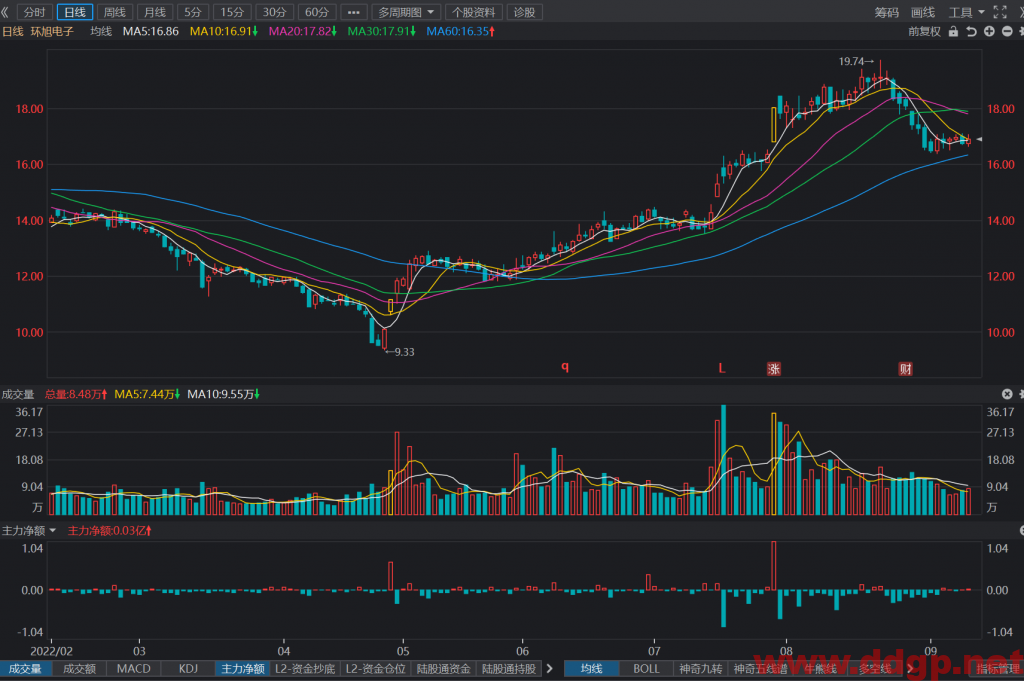Switch to the MACD indicator tab
Screen dimensions: 1024x681
[x=133, y=669]
